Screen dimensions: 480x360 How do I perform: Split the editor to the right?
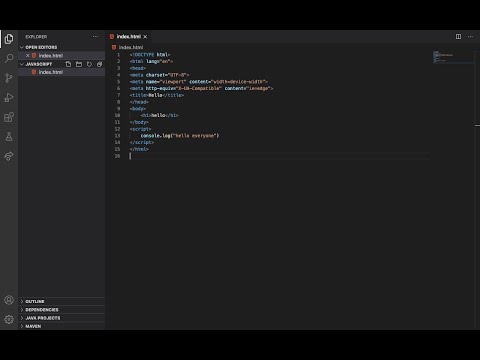point(458,36)
